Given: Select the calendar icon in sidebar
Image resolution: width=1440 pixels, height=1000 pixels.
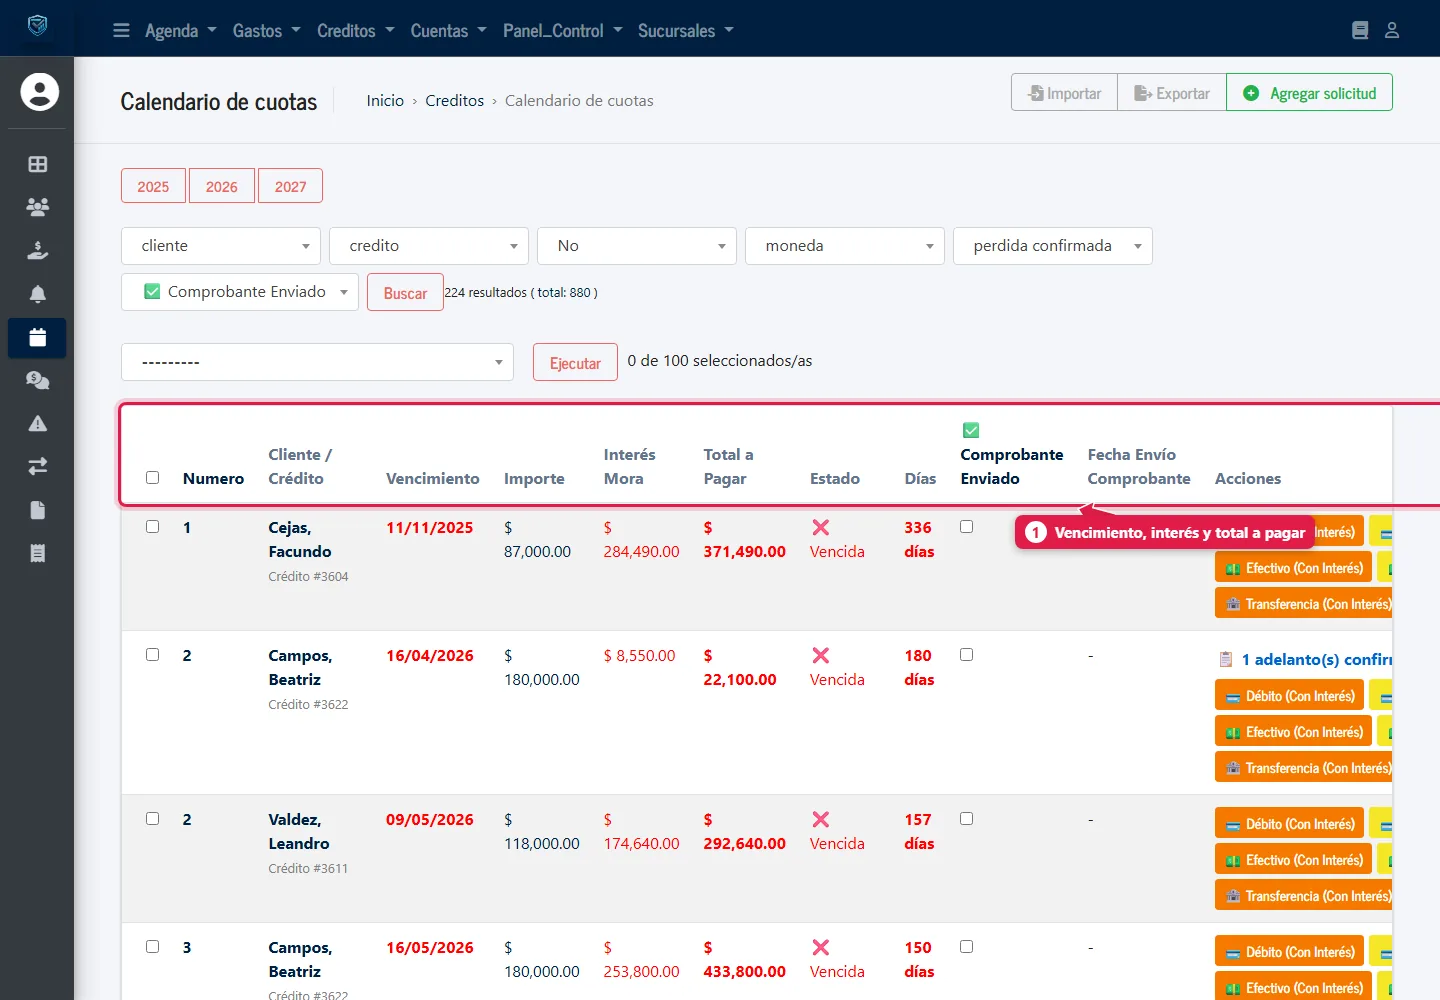Looking at the screenshot, I should [38, 337].
